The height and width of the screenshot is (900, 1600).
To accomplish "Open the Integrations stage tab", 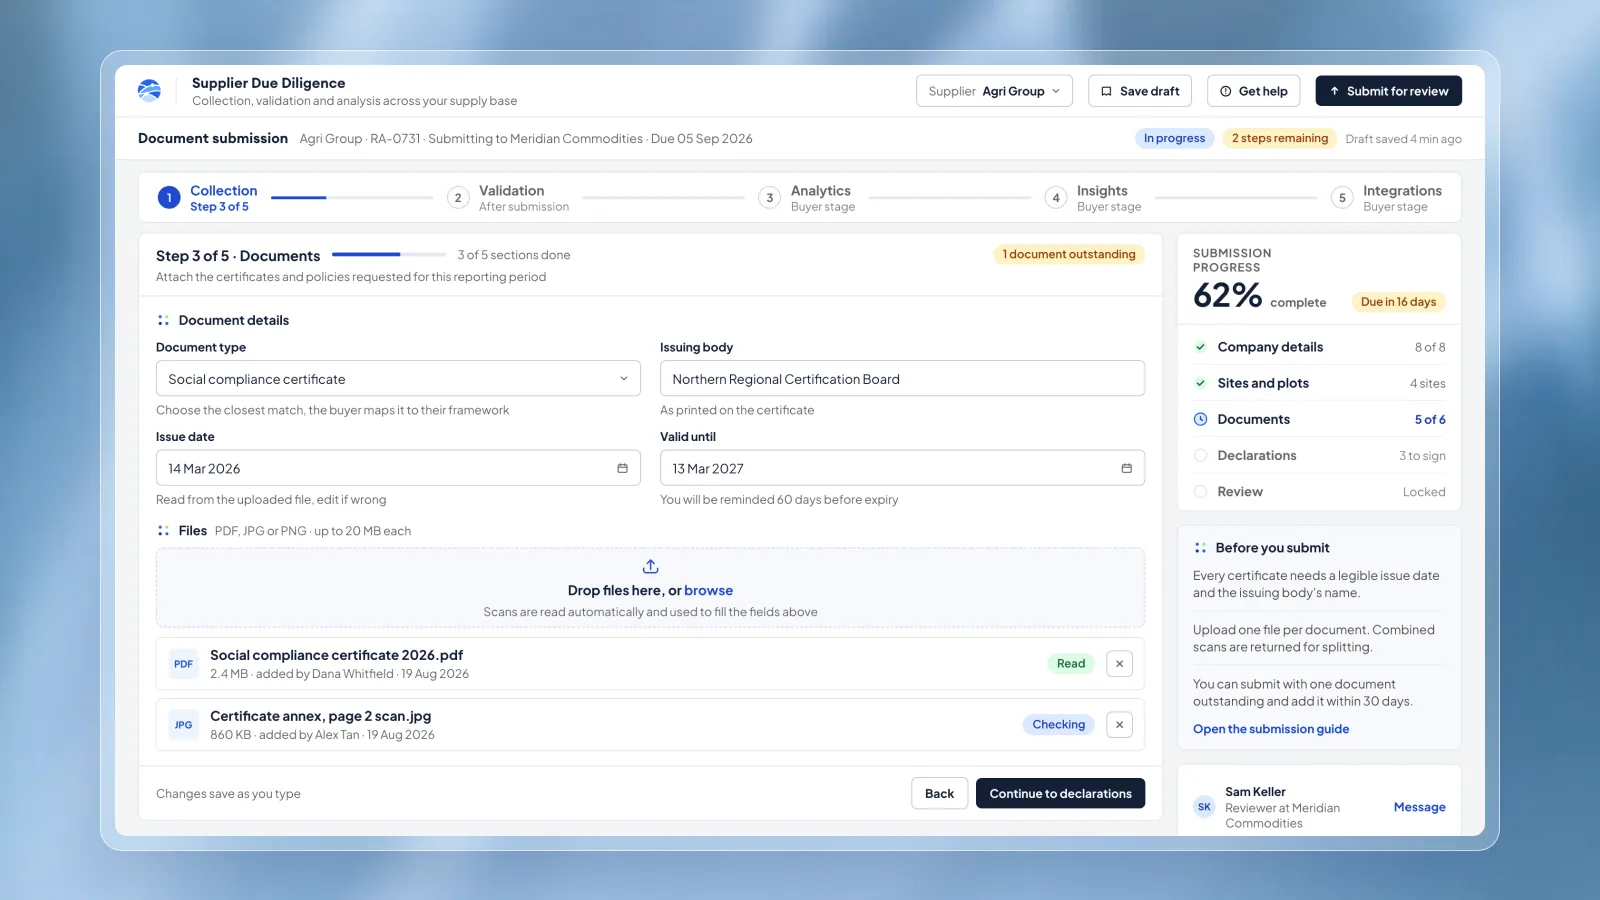I will coord(1387,198).
